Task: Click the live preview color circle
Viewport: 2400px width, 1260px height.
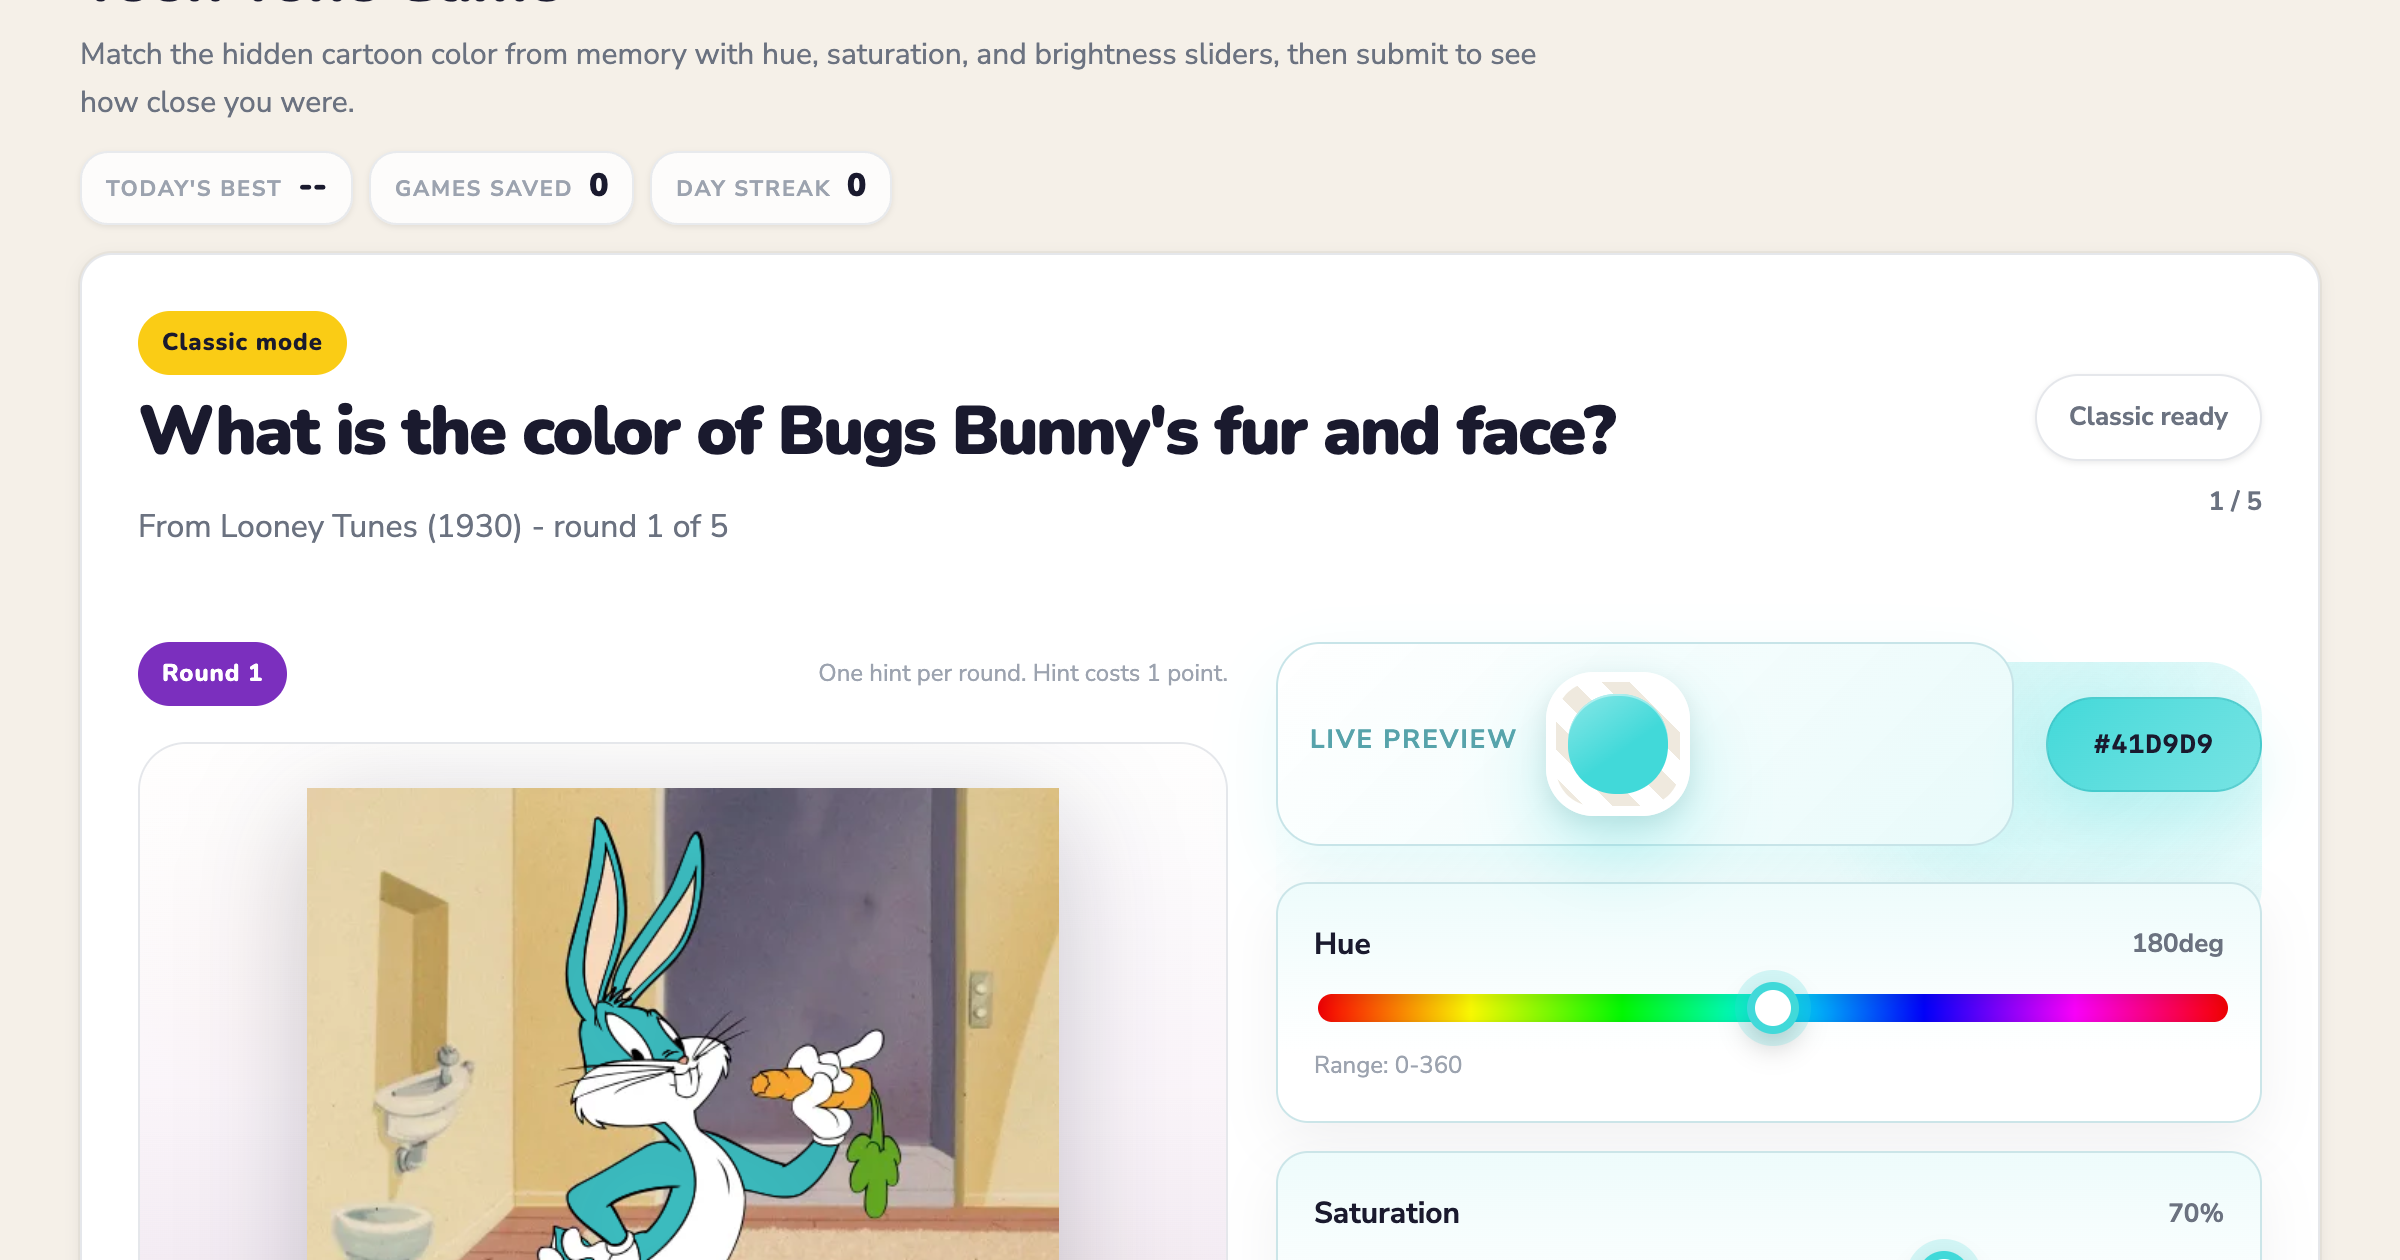Action: [x=1617, y=744]
